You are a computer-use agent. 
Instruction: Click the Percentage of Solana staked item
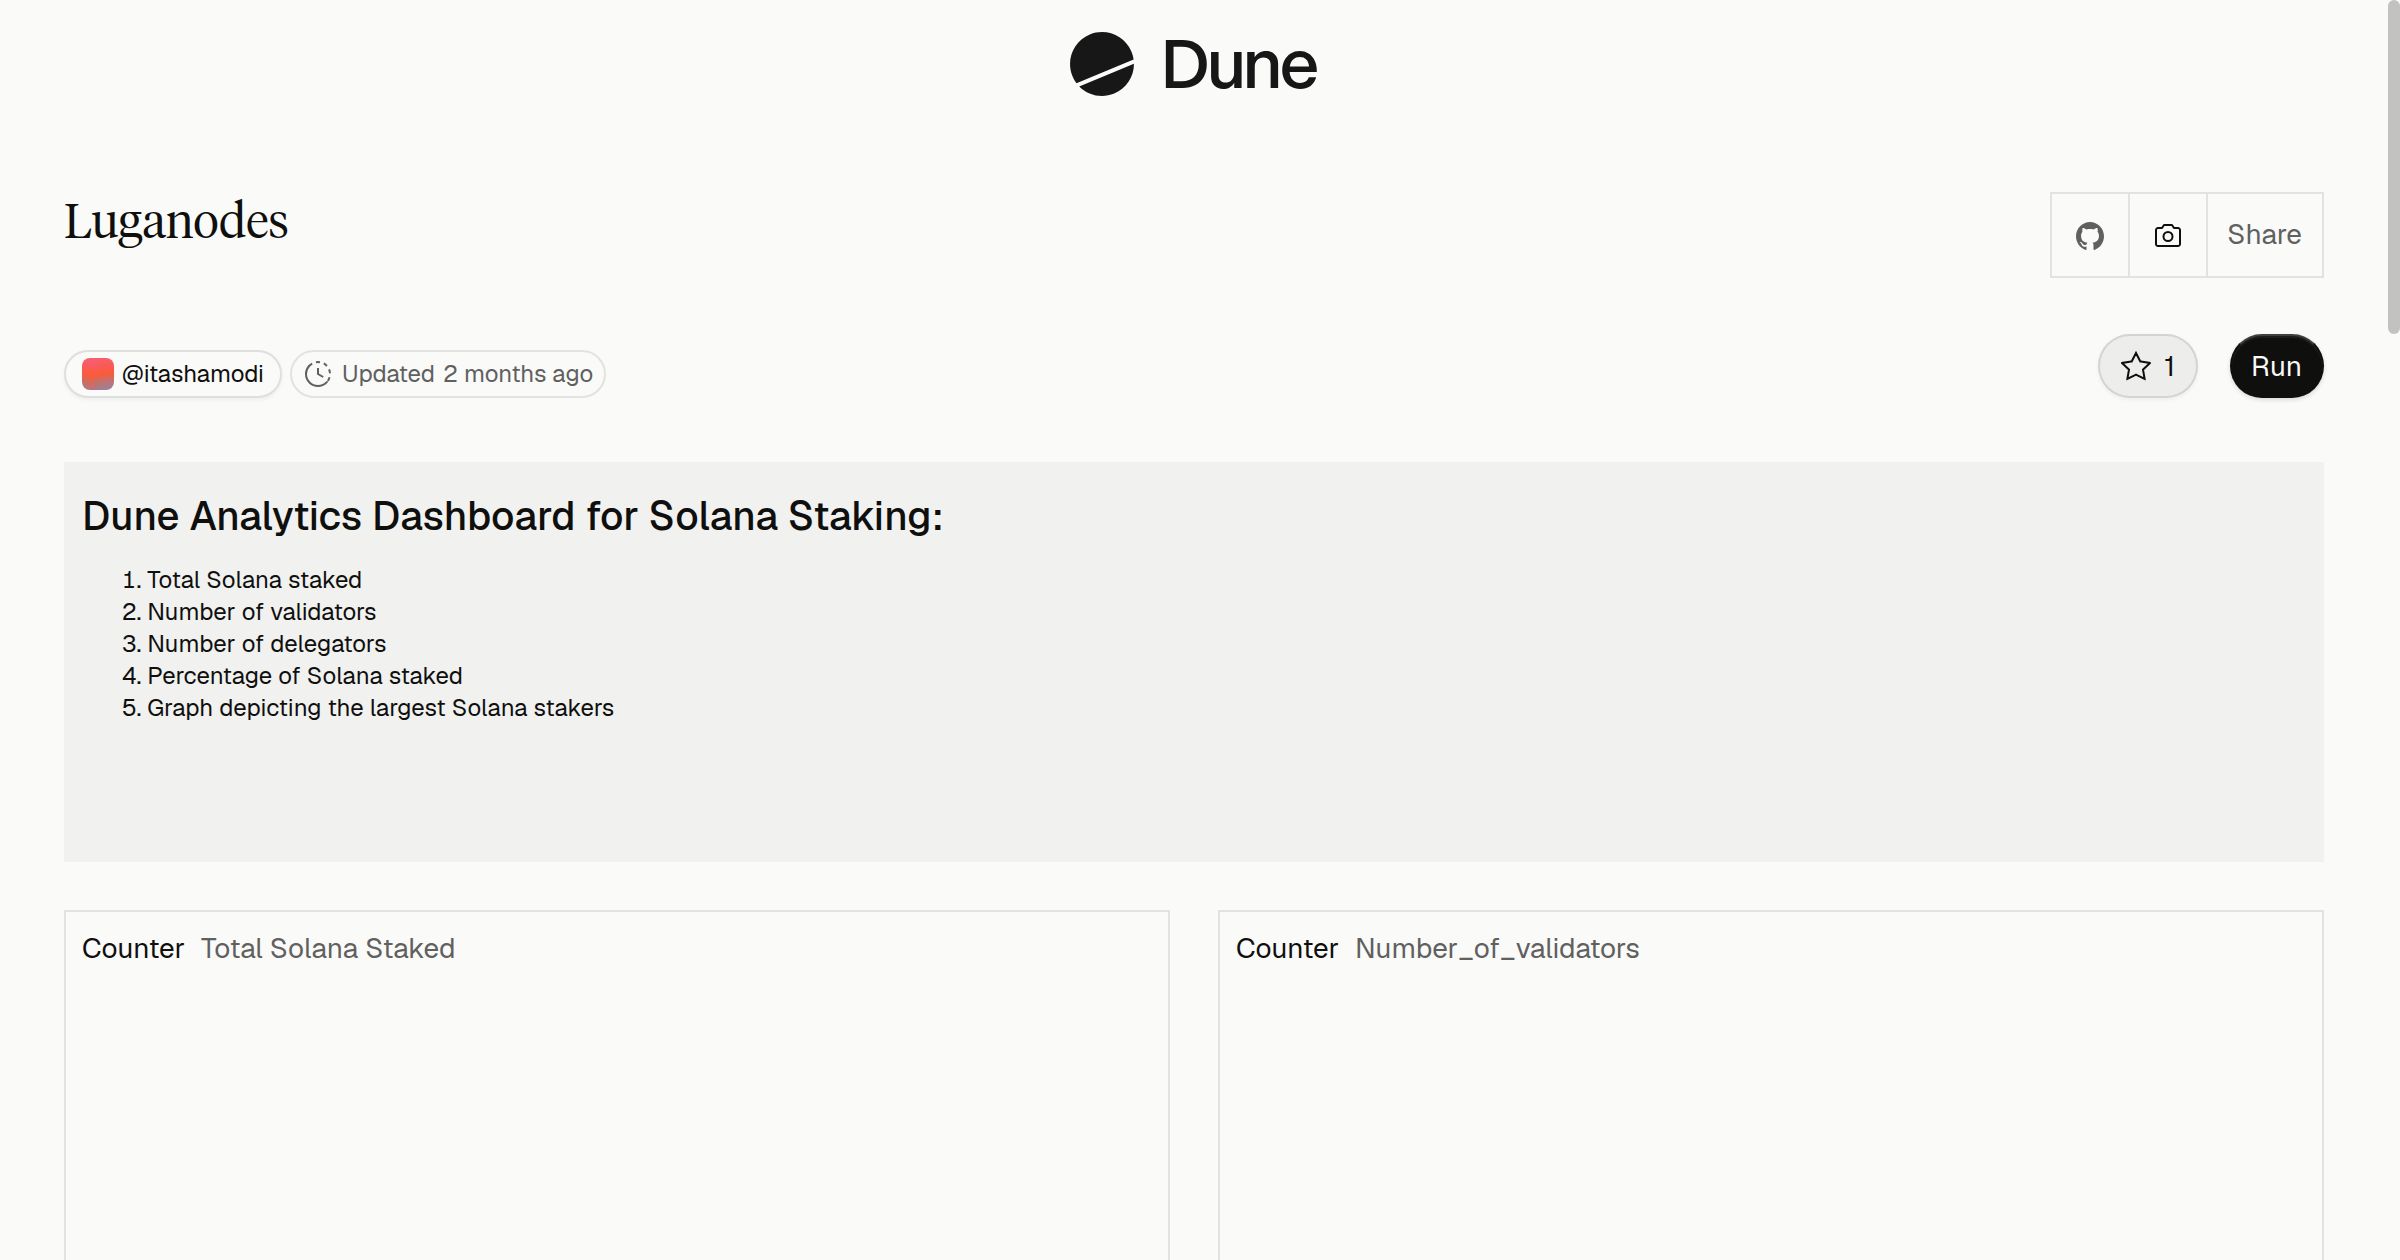[x=304, y=676]
